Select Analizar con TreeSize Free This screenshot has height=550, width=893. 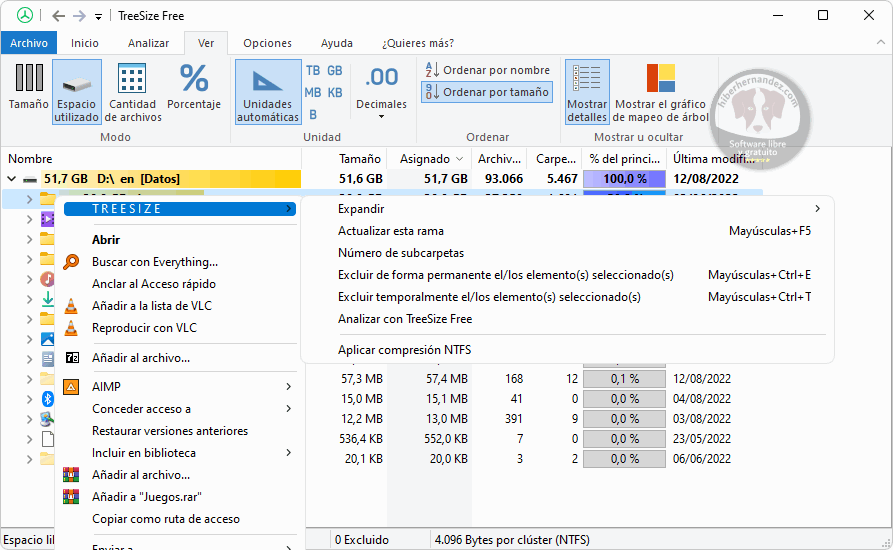click(405, 319)
